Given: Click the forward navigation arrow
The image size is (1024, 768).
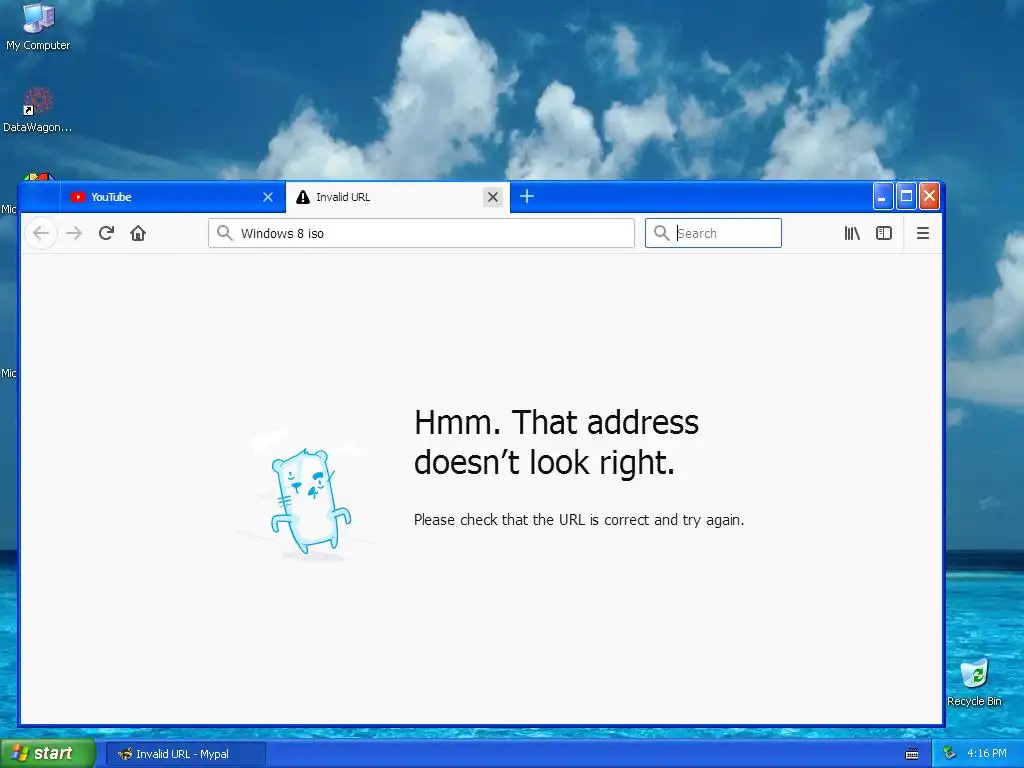Looking at the screenshot, I should [x=74, y=233].
